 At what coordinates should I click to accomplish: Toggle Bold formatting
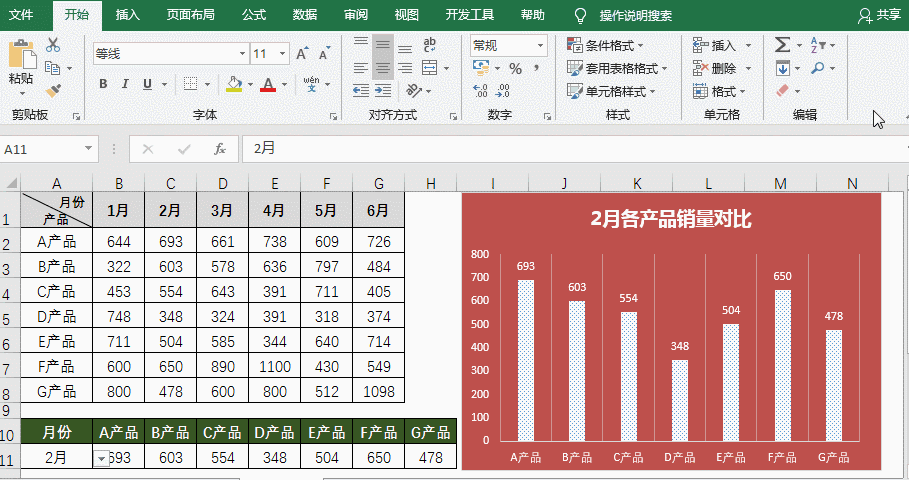pyautogui.click(x=103, y=84)
